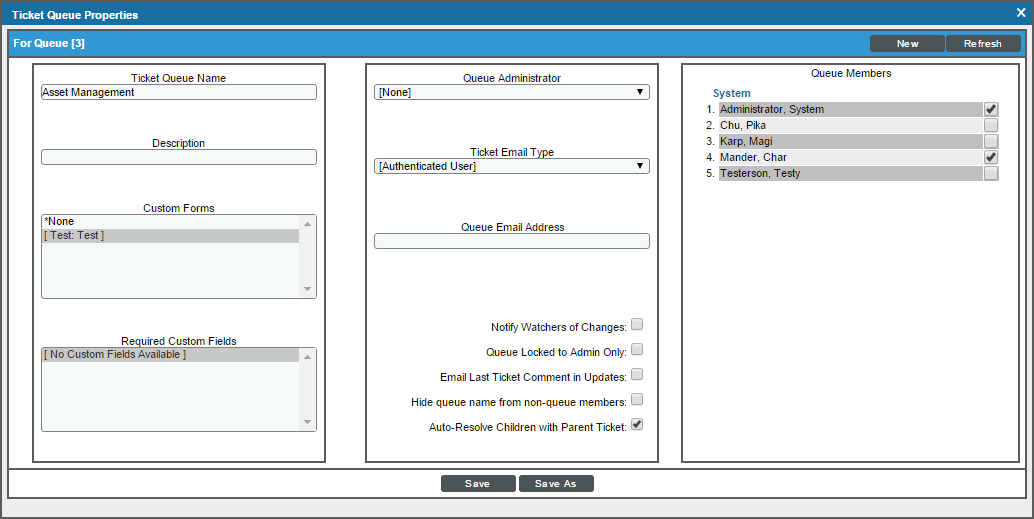Focus the Queue Email Address field

tap(511, 241)
